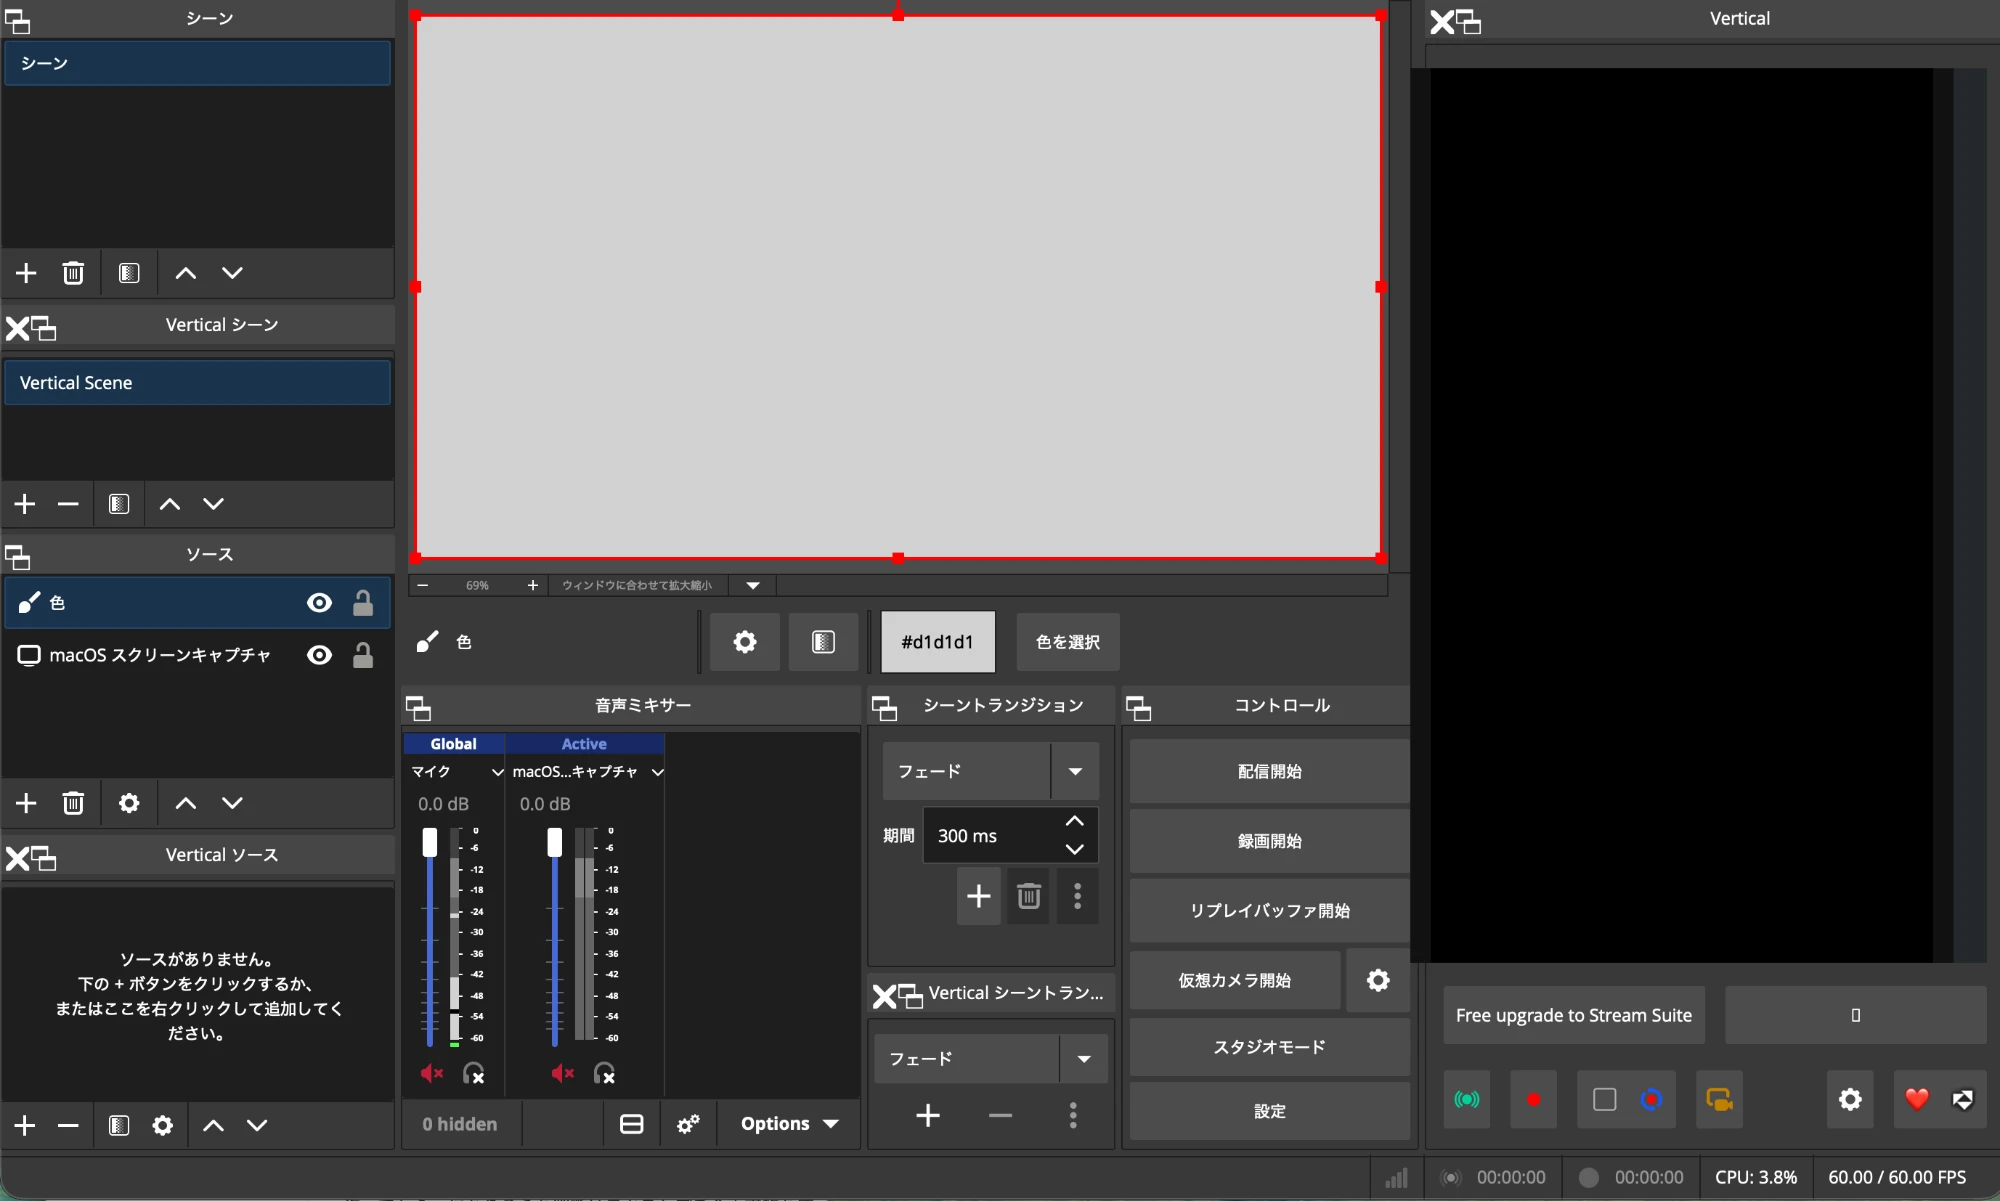Select the シーン scene item

[197, 63]
